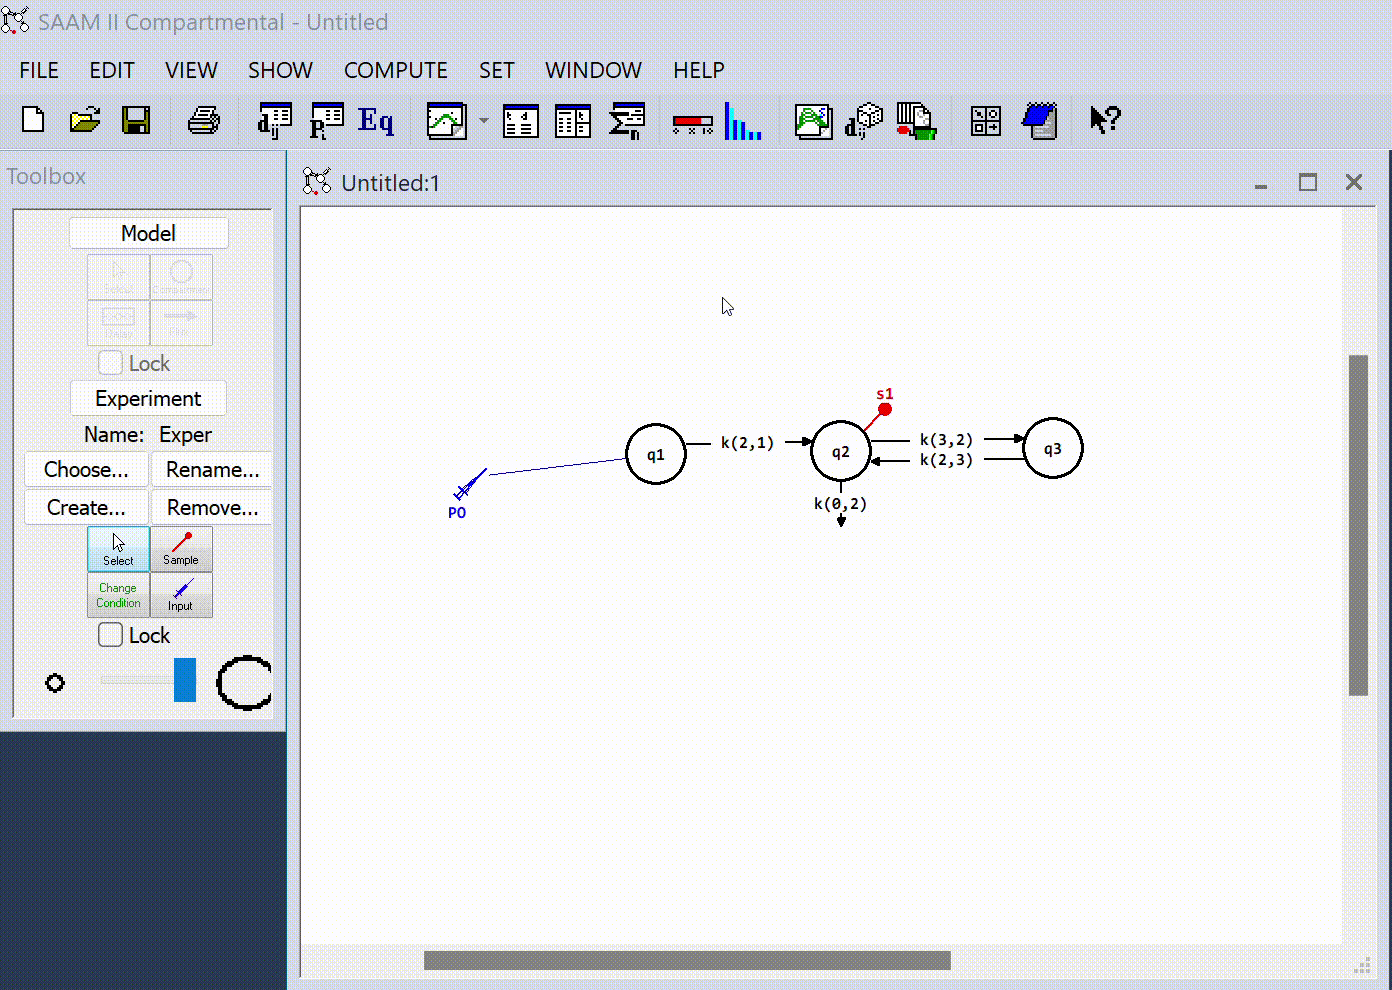Activate the Select arrow tool under Experiment
This screenshot has height=990, width=1392.
point(118,549)
